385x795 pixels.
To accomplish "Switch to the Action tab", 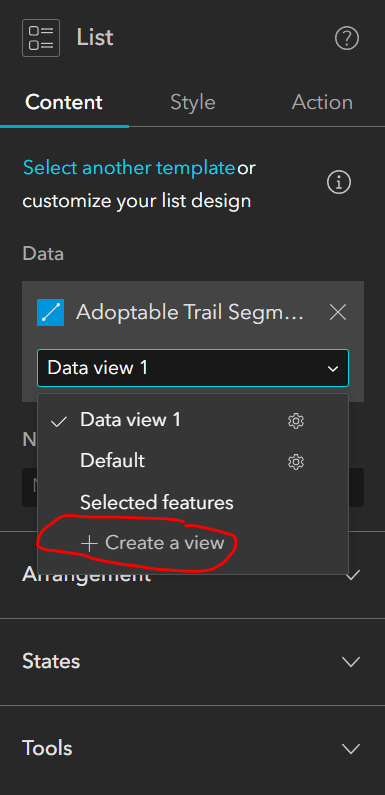I will pyautogui.click(x=322, y=102).
